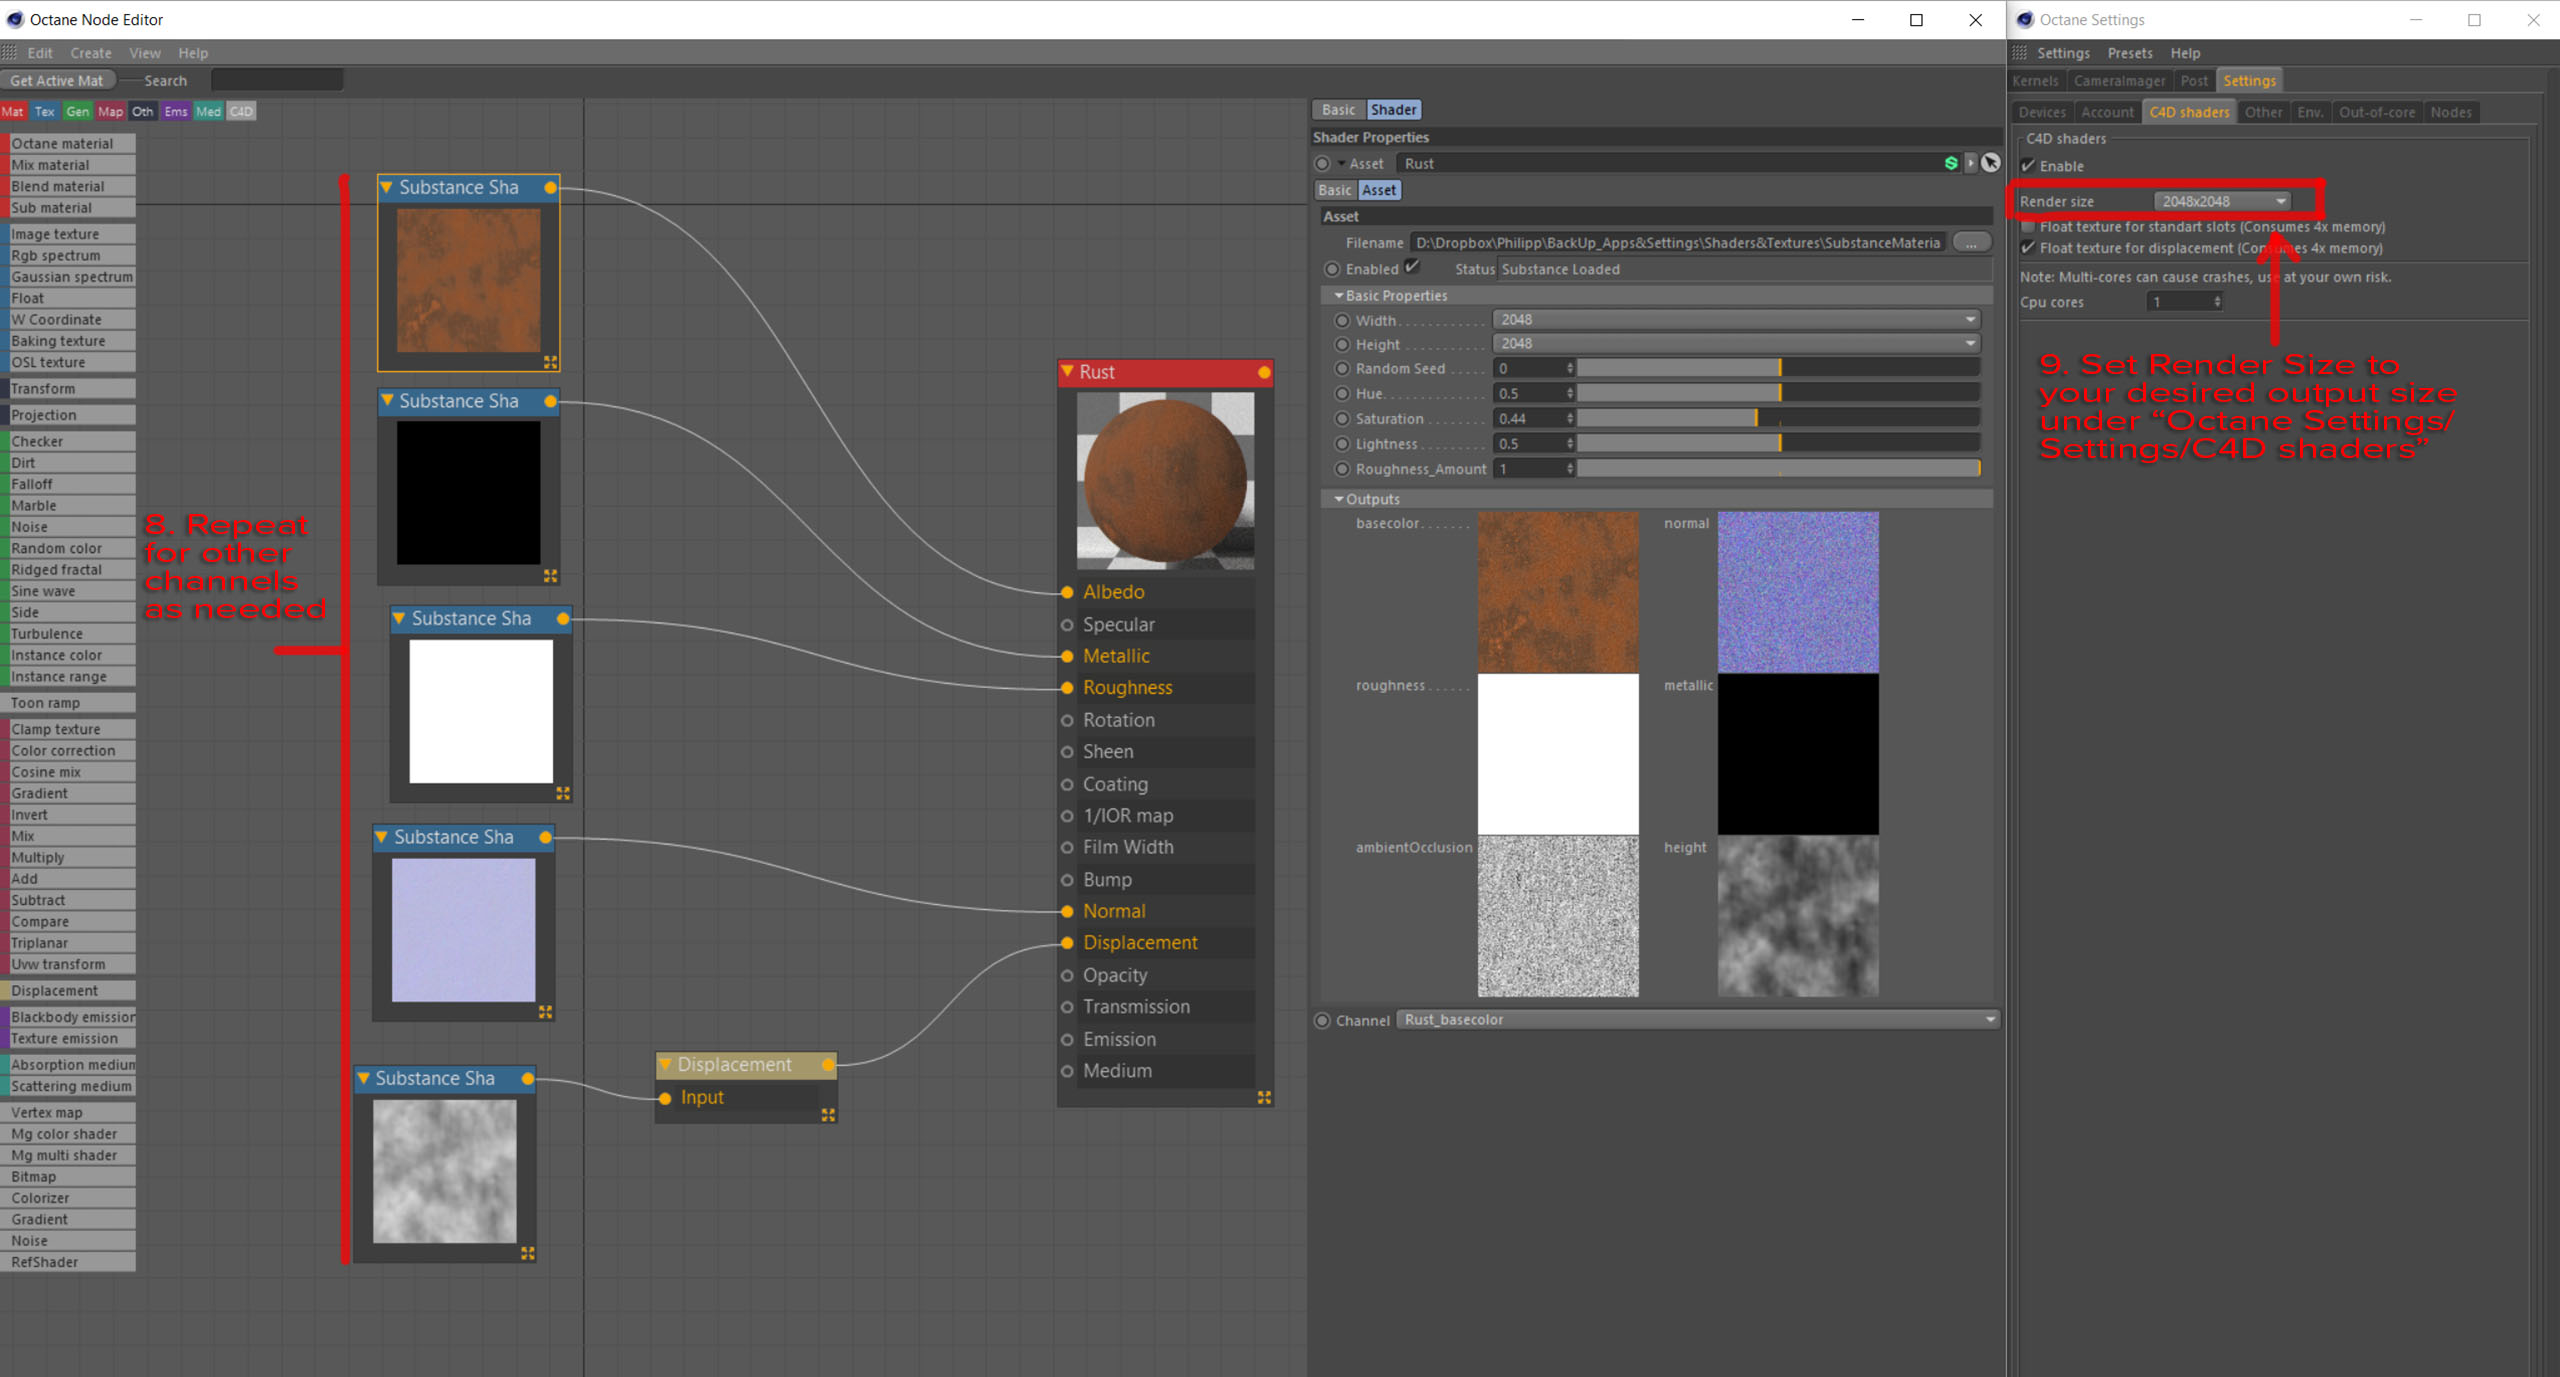The image size is (2560, 1377).
Task: Click the output port of Displacement node
Action: 828,1065
